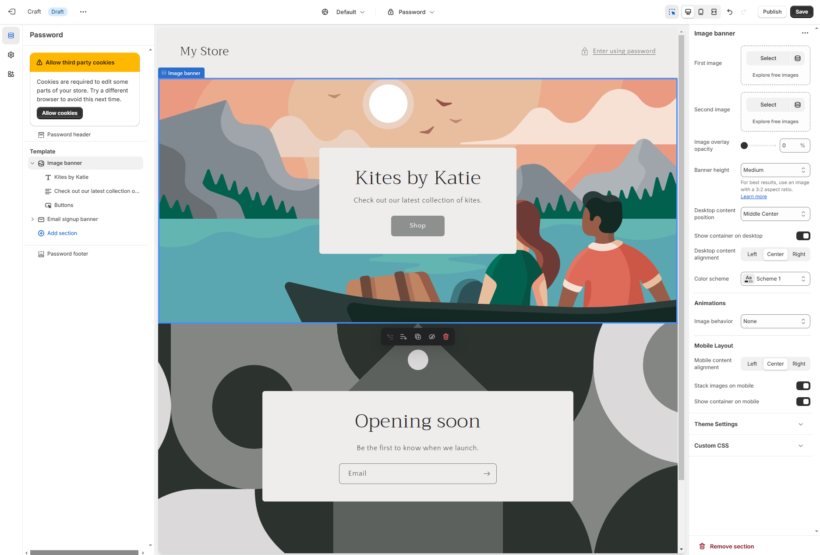This screenshot has width=820, height=555.
Task: Set mobile content alignment to Right
Action: pos(799,364)
